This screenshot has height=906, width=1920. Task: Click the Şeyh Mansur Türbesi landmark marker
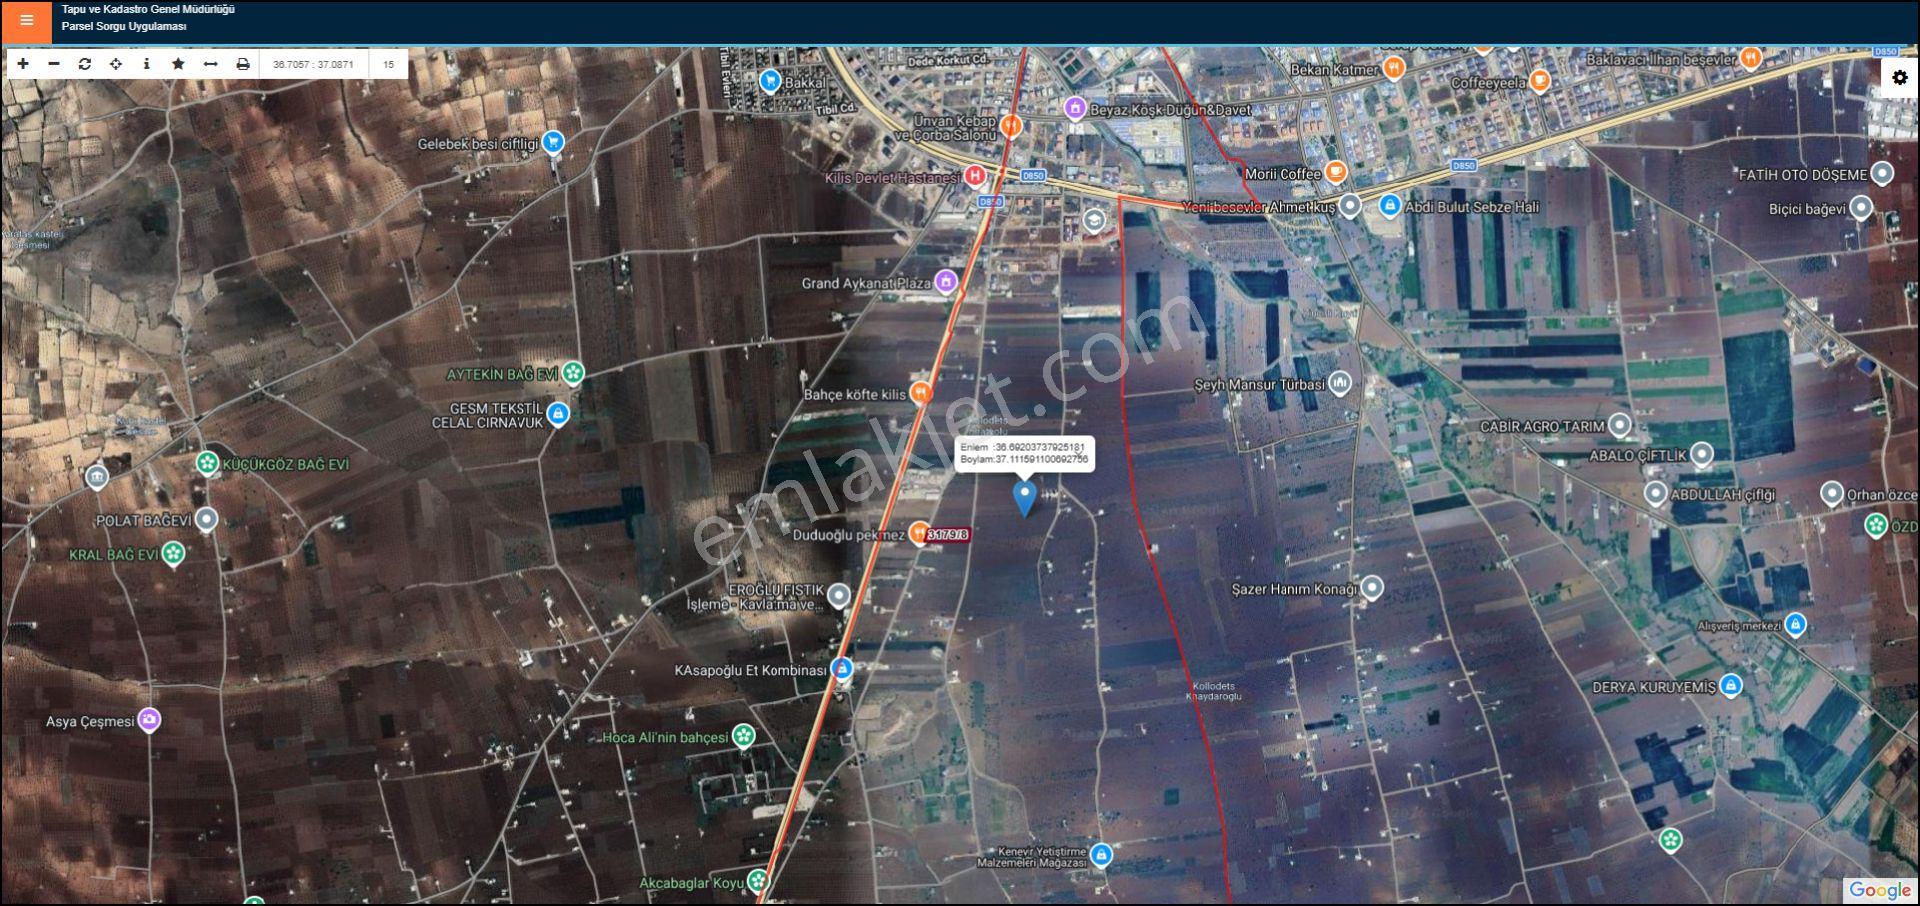coord(1340,383)
